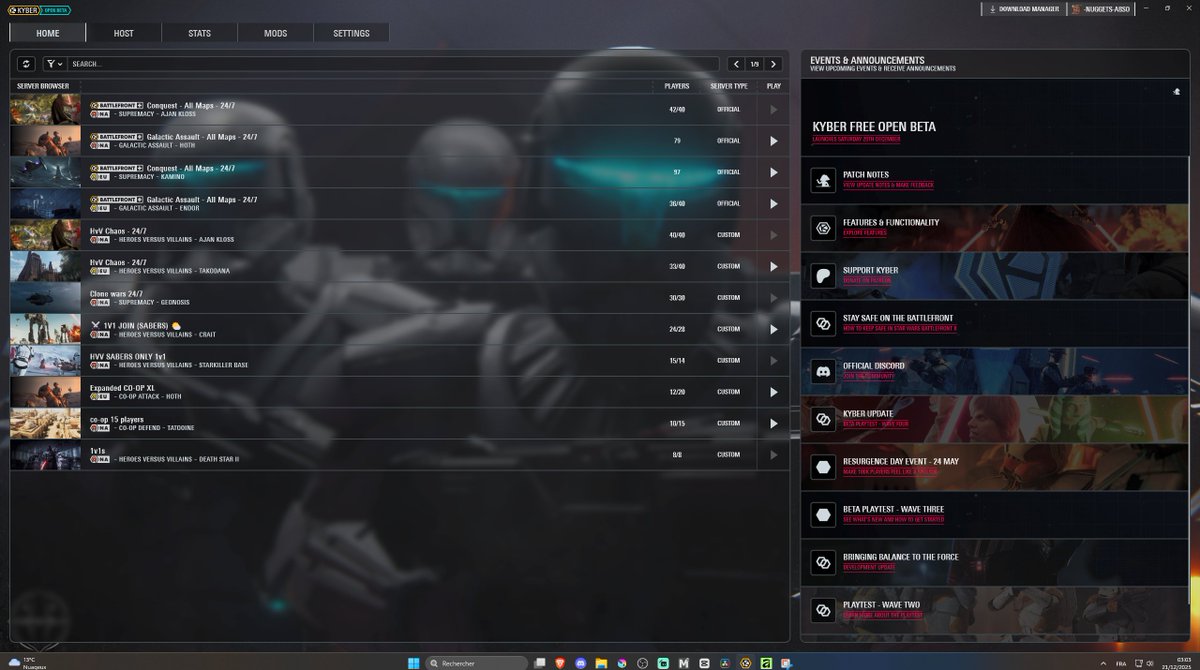Join Galactic Assault Hoth server
1200x670 pixels.
pos(773,141)
